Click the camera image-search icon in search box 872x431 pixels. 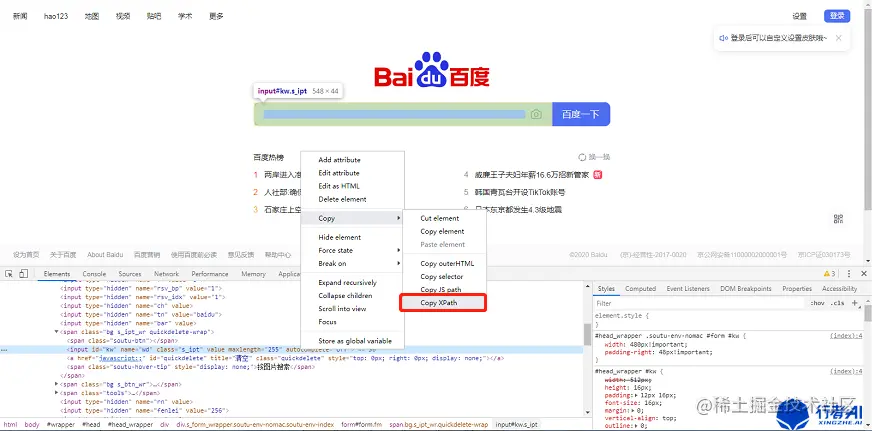pyautogui.click(x=536, y=114)
